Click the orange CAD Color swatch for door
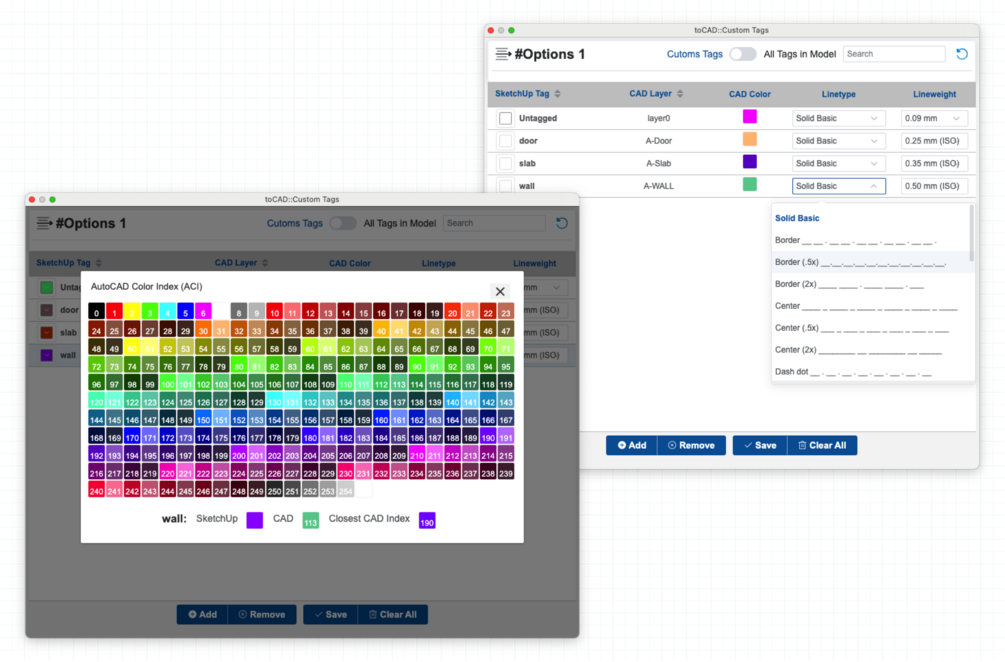Image resolution: width=1005 pixels, height=662 pixels. (749, 139)
